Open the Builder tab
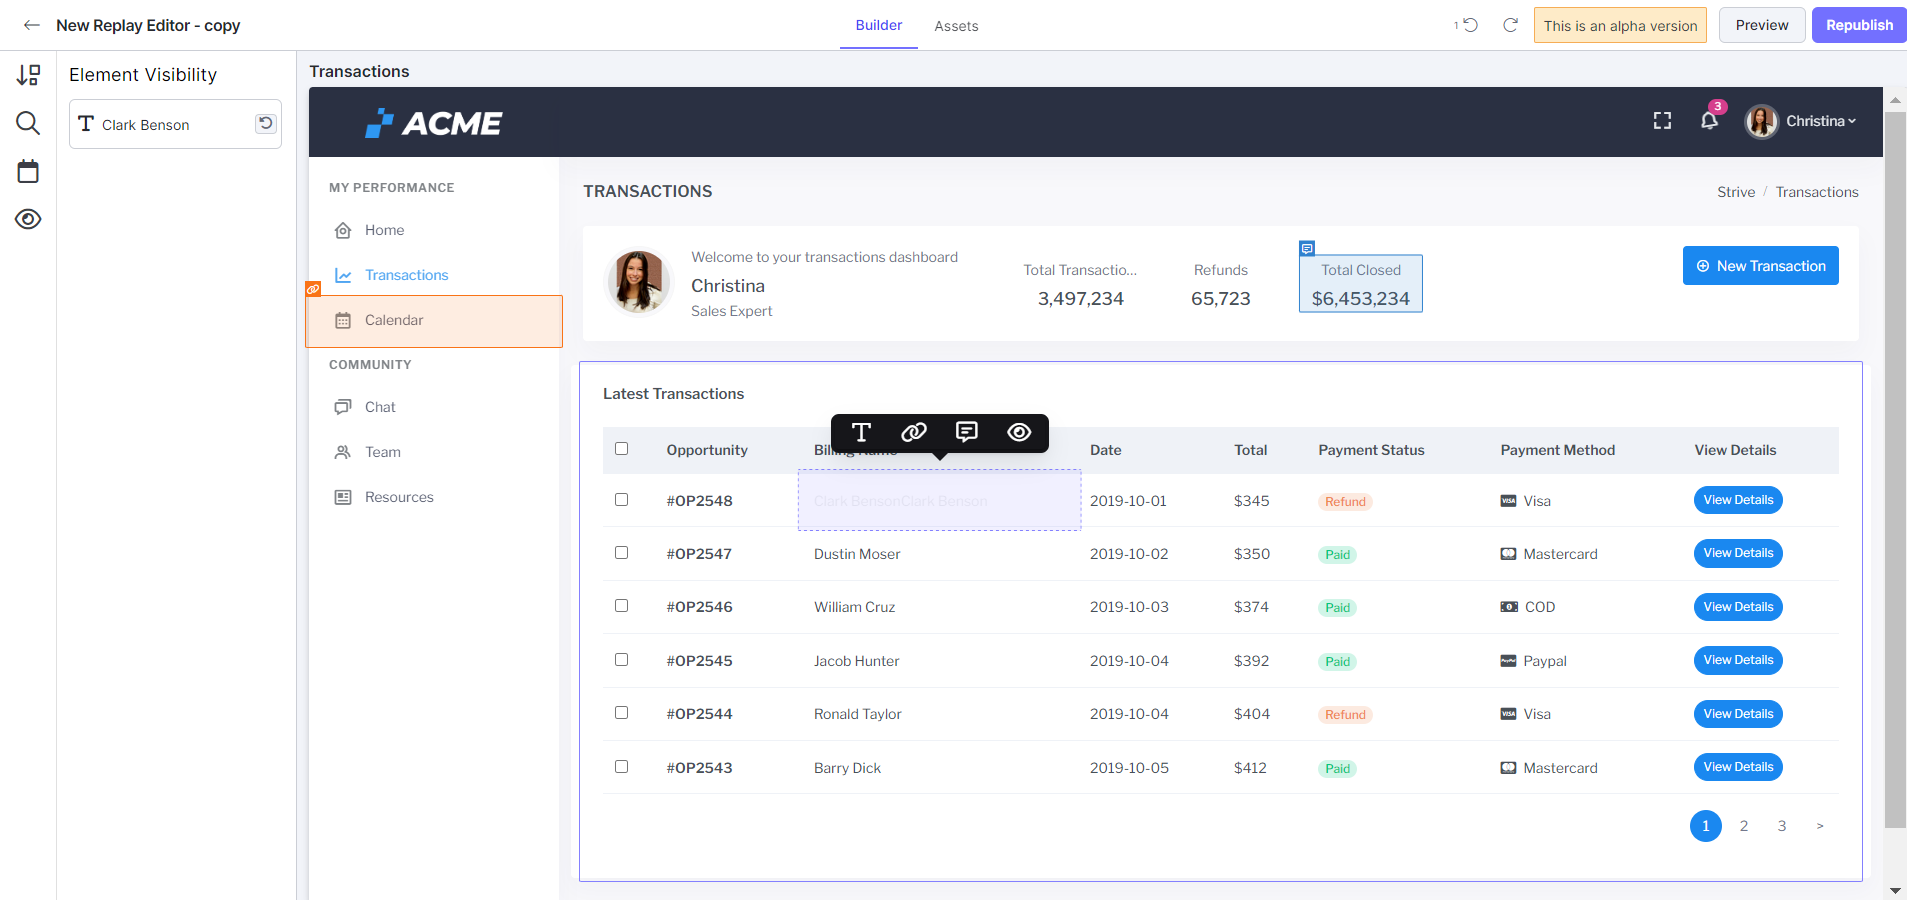 [x=879, y=25]
